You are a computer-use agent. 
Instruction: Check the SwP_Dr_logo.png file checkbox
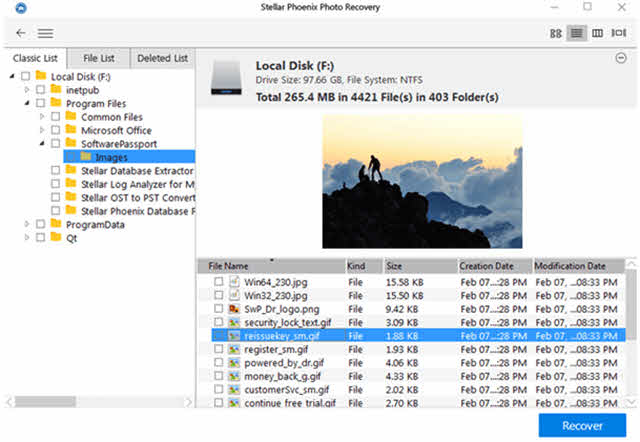pos(219,309)
